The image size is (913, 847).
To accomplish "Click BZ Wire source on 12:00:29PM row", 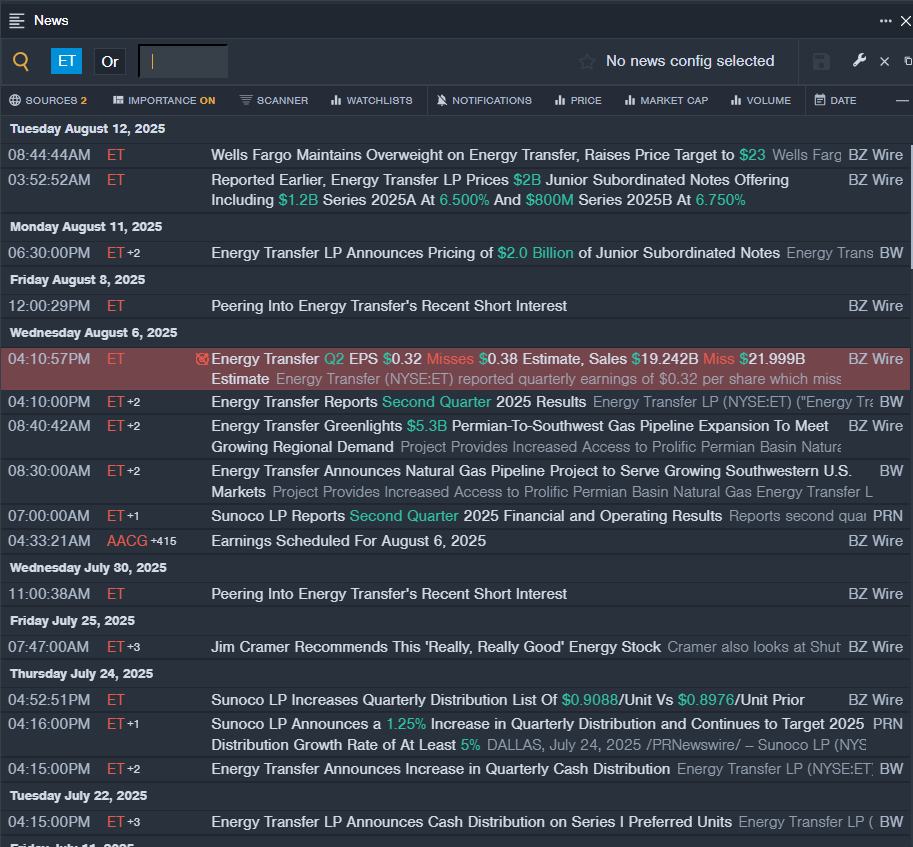I will pyautogui.click(x=876, y=306).
